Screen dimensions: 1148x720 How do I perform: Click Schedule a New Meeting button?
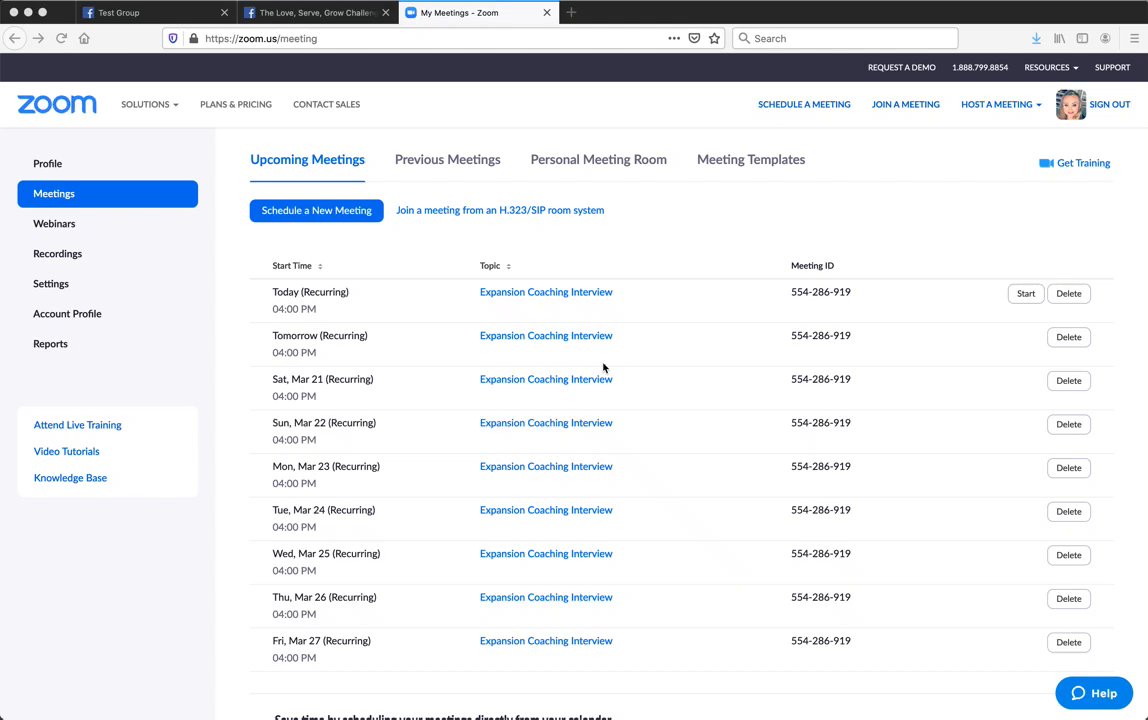click(x=316, y=210)
